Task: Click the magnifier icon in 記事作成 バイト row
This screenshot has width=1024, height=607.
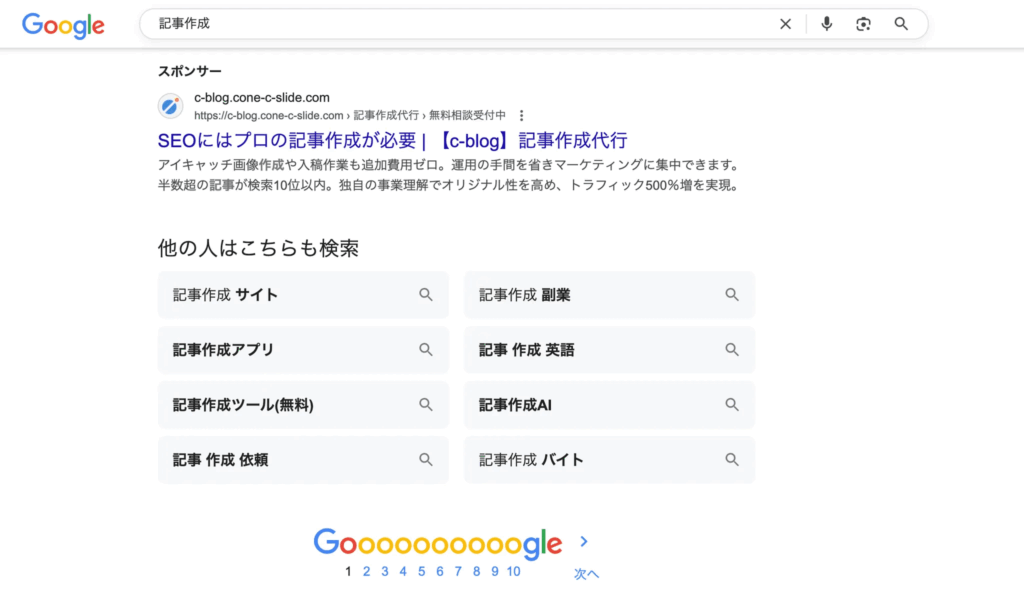Action: (x=732, y=459)
